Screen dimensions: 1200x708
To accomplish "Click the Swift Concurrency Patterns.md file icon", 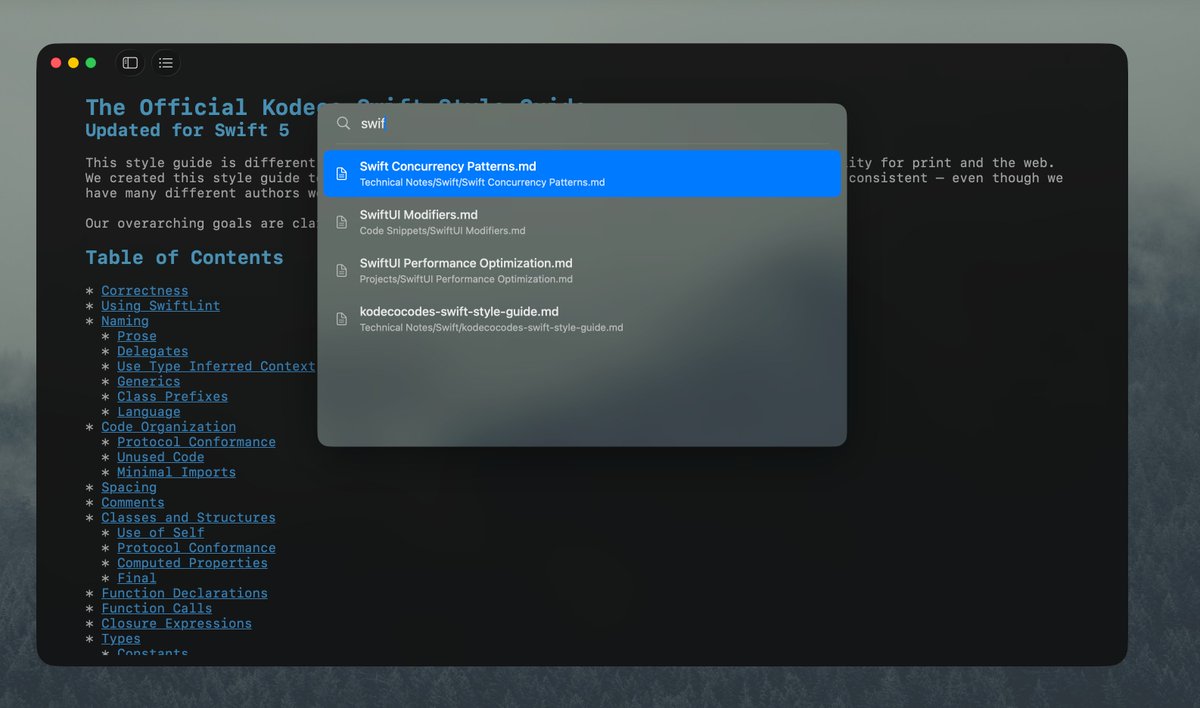I will [x=342, y=174].
